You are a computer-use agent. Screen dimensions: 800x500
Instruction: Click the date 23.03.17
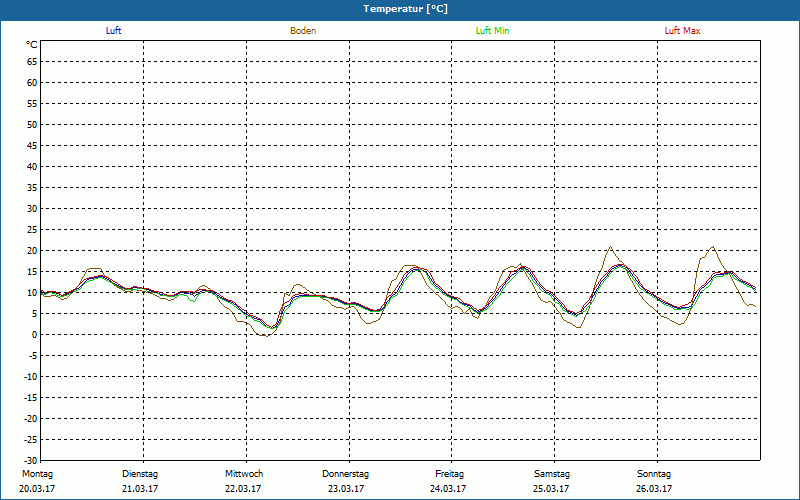(x=346, y=489)
